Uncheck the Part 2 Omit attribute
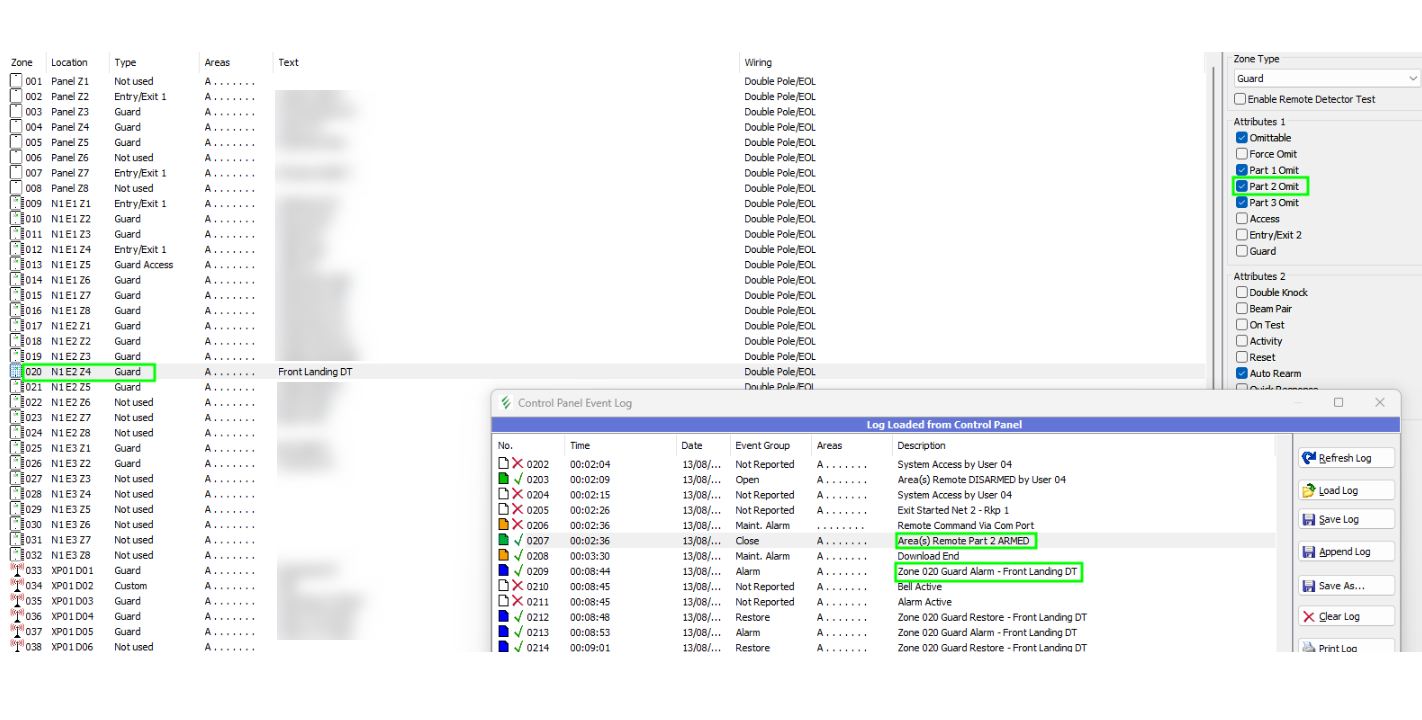This screenshot has width=1422, height=720. tap(1240, 186)
